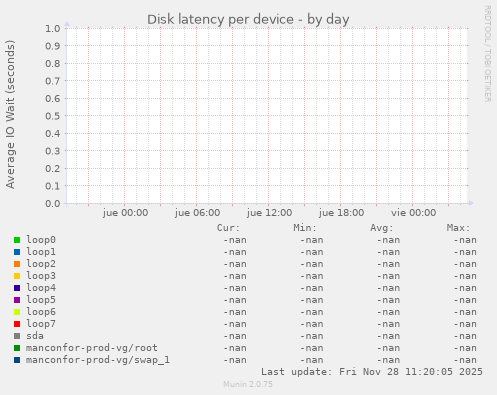Select the loop7 legend label

click(x=41, y=324)
